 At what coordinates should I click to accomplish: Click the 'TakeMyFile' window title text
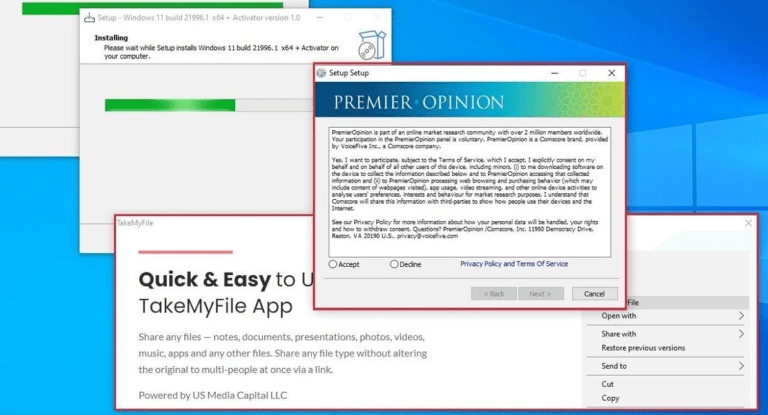(x=135, y=223)
